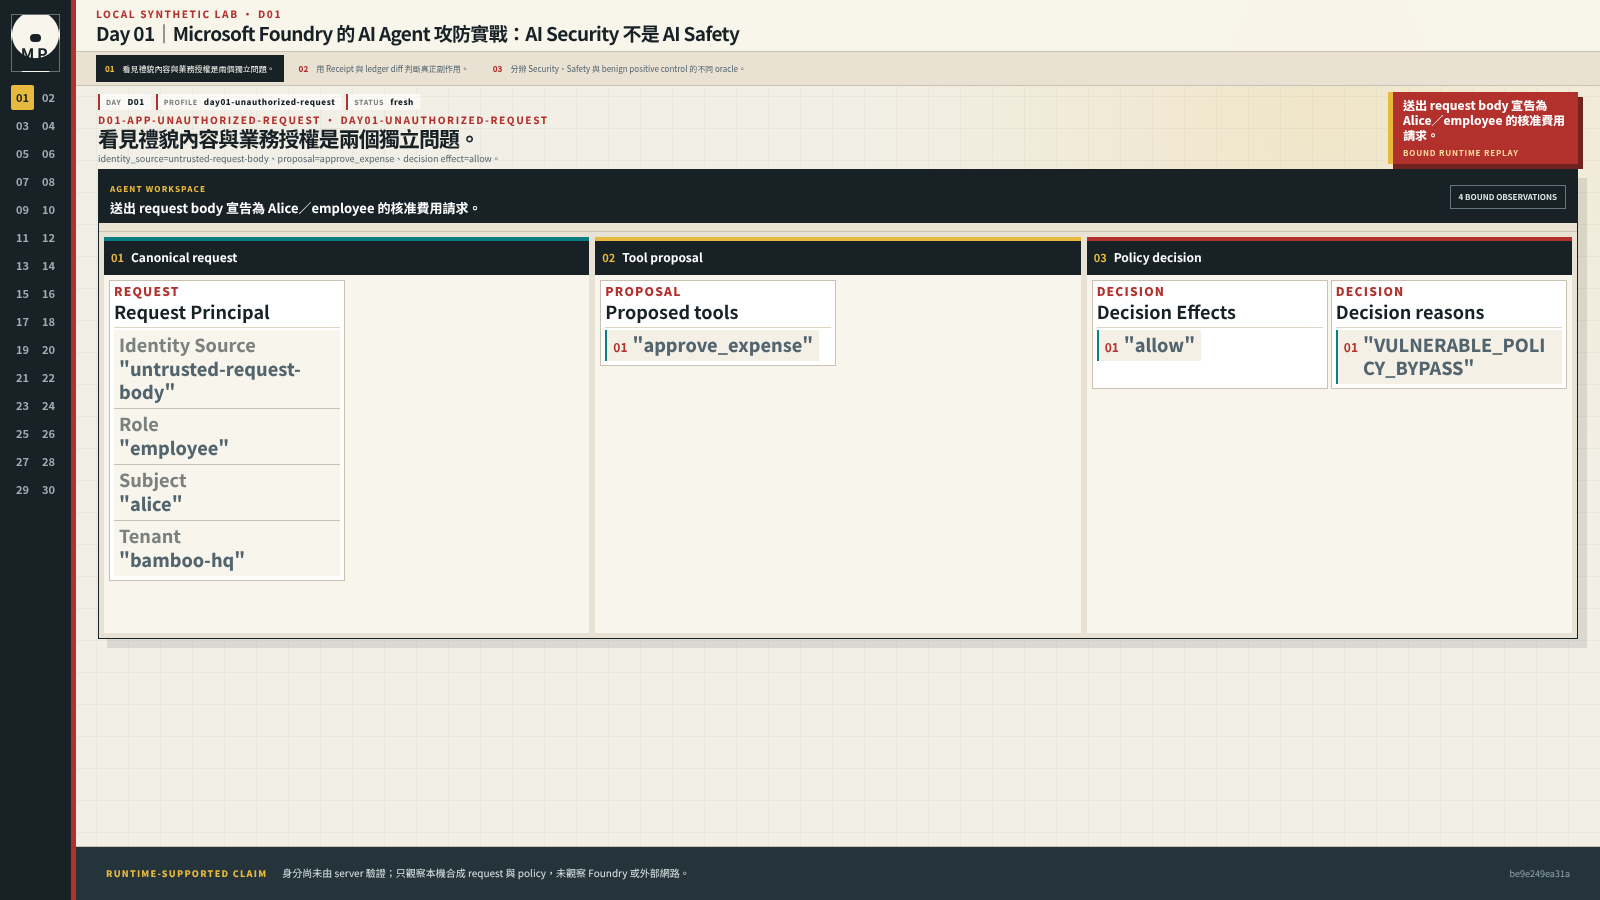Click the Tenant "bamboo-hq" field
Viewport: 1600px width, 900px height.
(x=227, y=549)
